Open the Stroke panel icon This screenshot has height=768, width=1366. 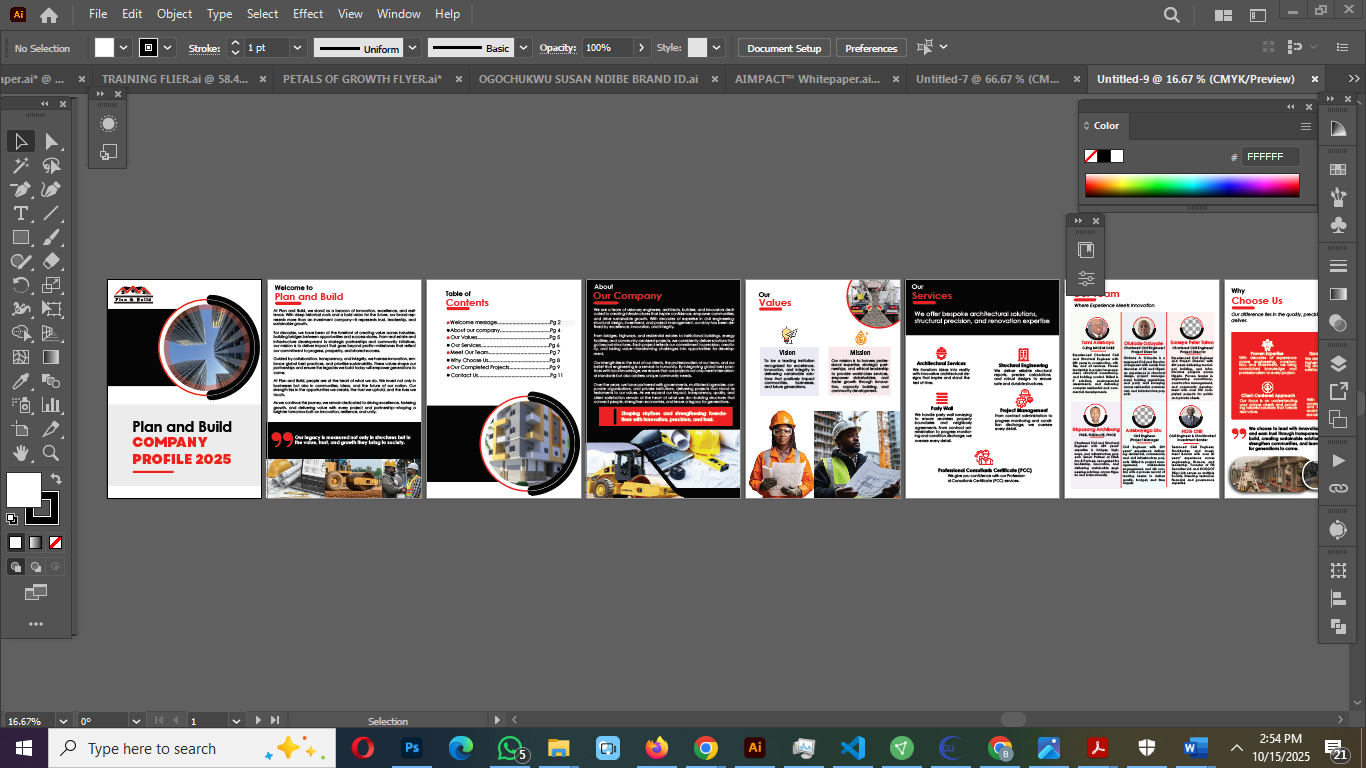1338,265
